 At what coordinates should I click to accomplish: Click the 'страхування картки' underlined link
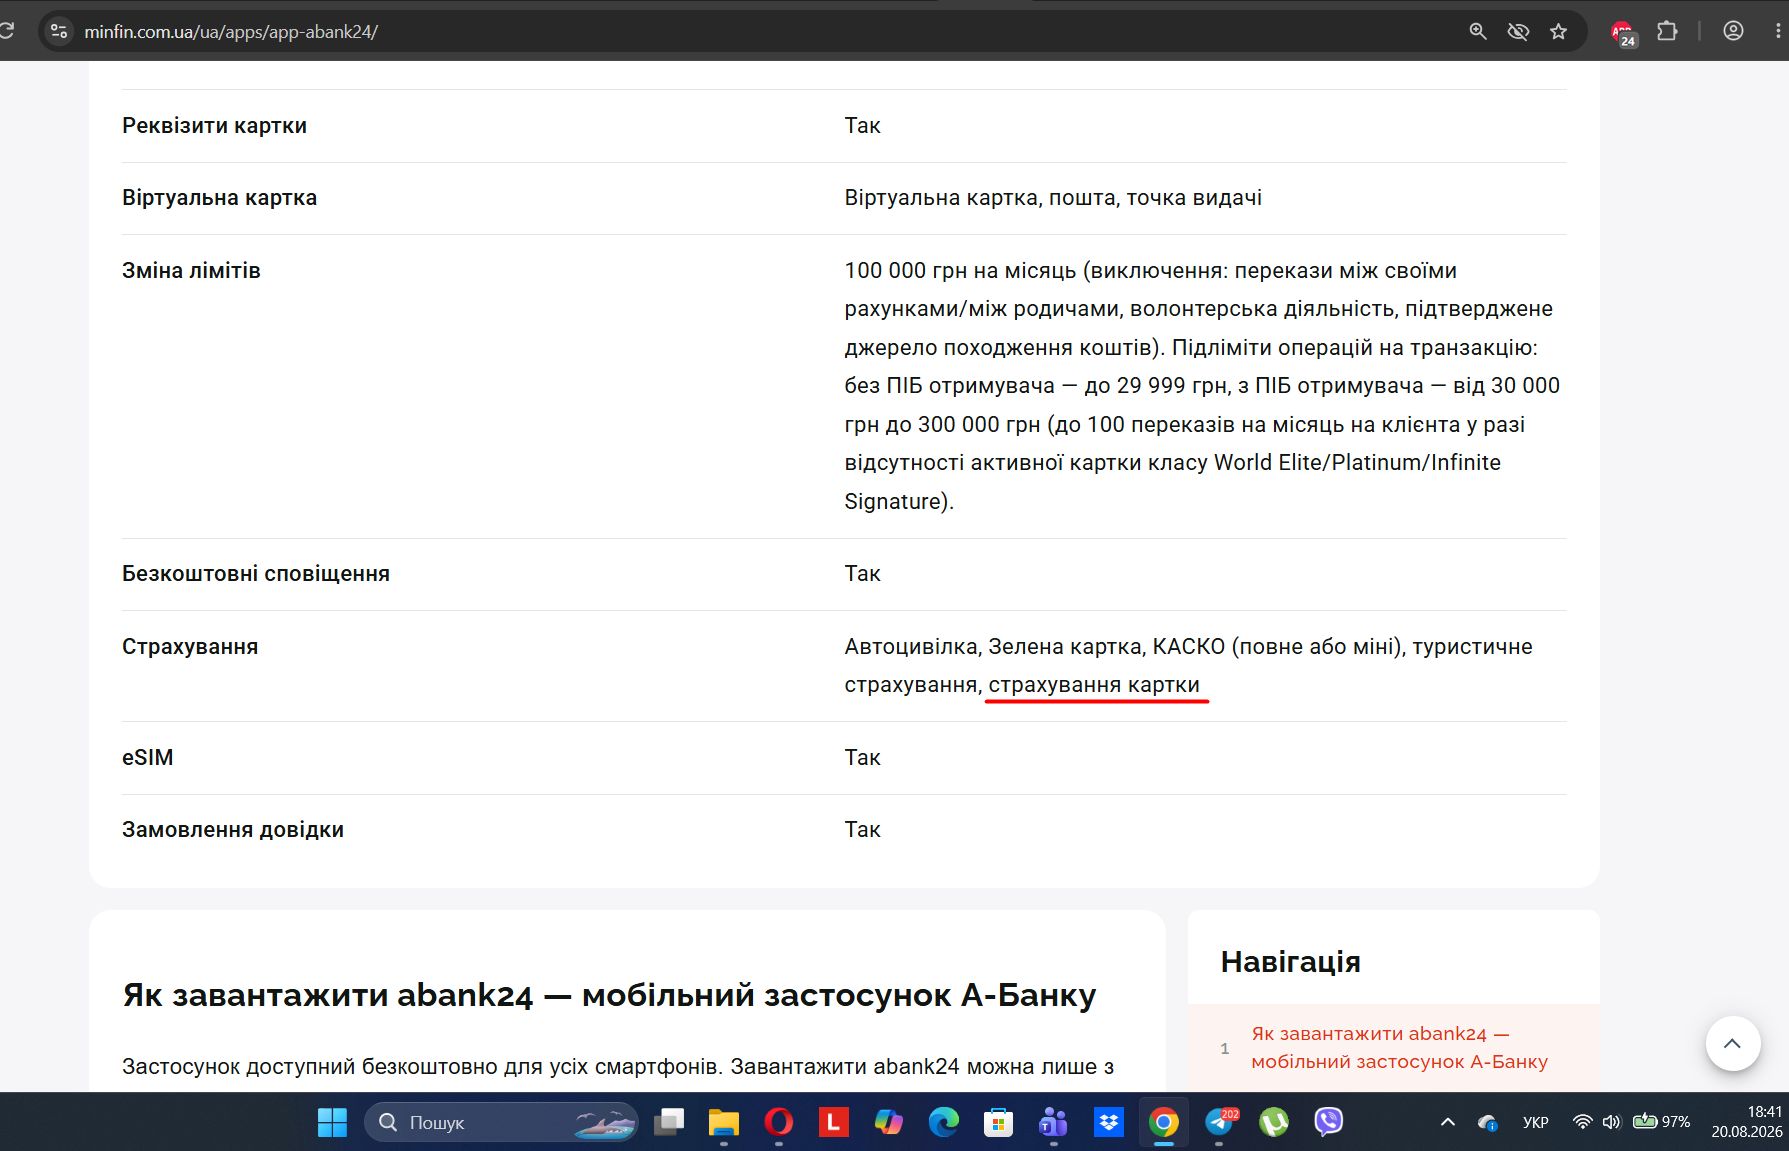(1094, 685)
